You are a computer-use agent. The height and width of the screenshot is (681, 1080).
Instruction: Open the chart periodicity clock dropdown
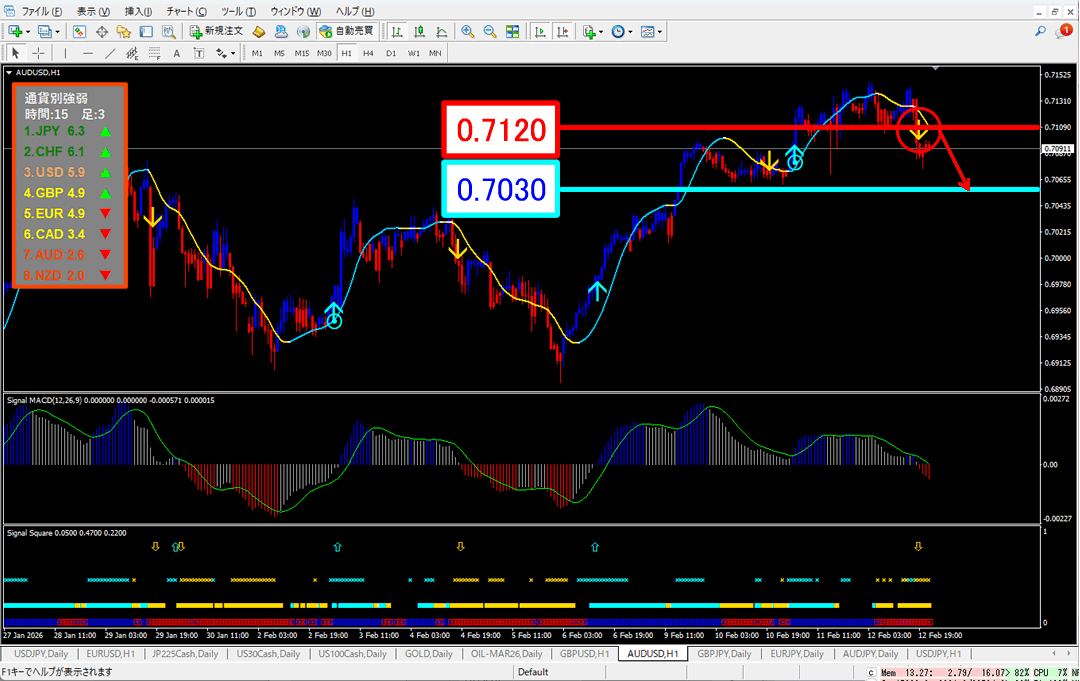pyautogui.click(x=630, y=32)
